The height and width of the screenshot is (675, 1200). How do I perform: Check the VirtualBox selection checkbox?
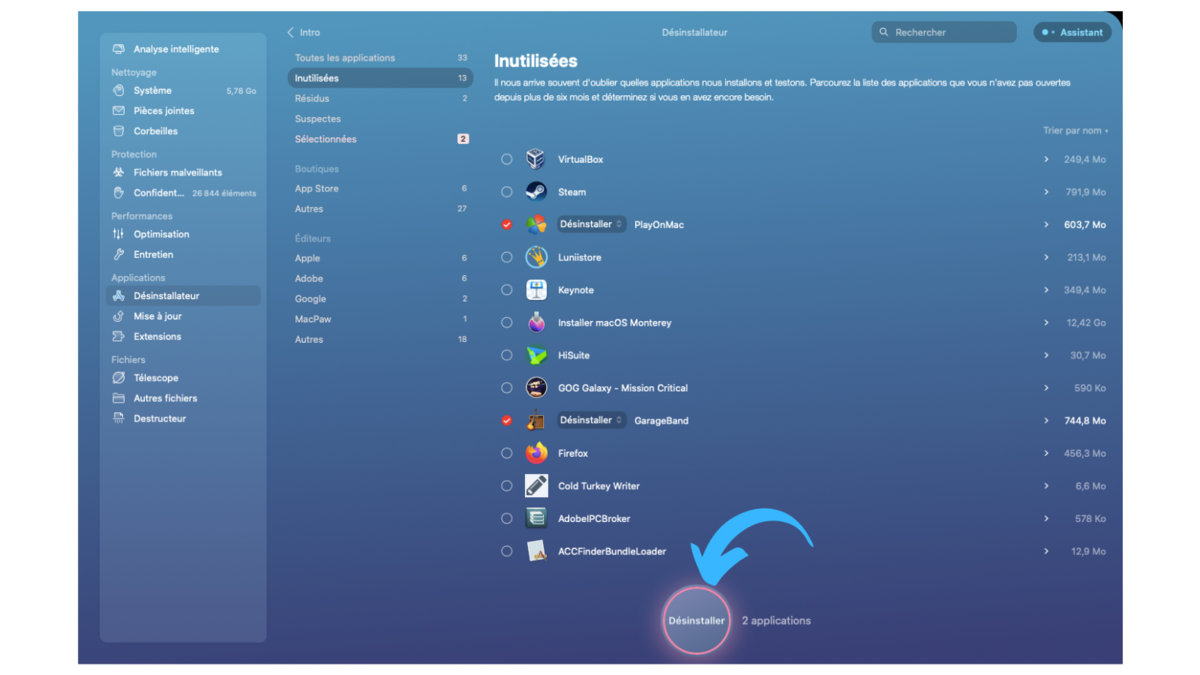(x=507, y=159)
